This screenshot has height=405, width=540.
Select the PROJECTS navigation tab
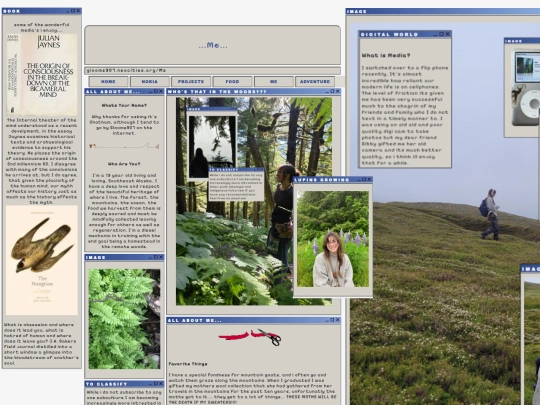point(191,82)
